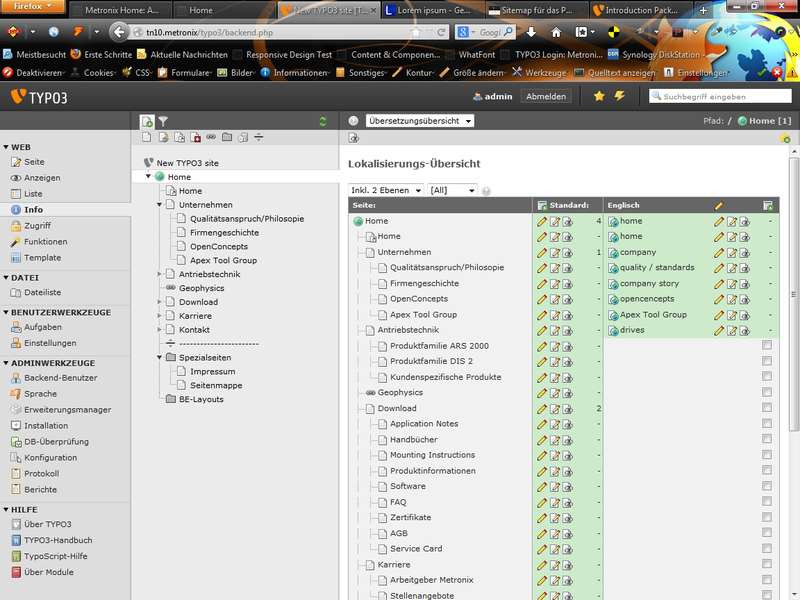Screen dimensions: 800x600
Task: Click the filter icon above the page tree
Action: click(165, 121)
